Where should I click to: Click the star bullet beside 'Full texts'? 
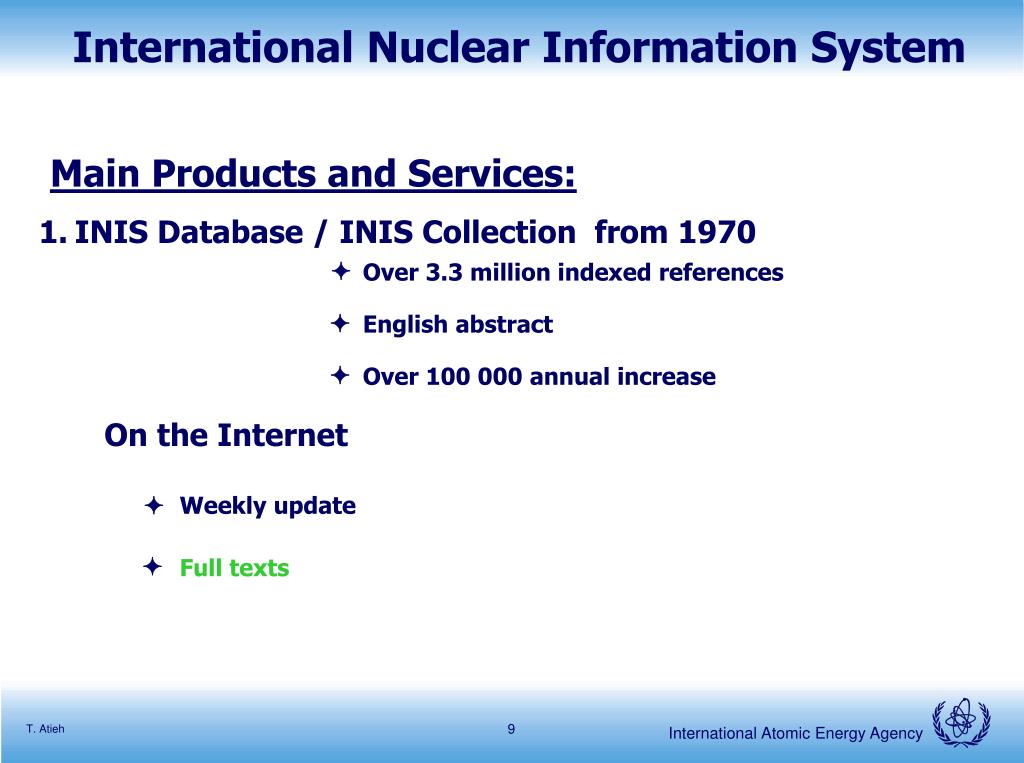coord(152,566)
